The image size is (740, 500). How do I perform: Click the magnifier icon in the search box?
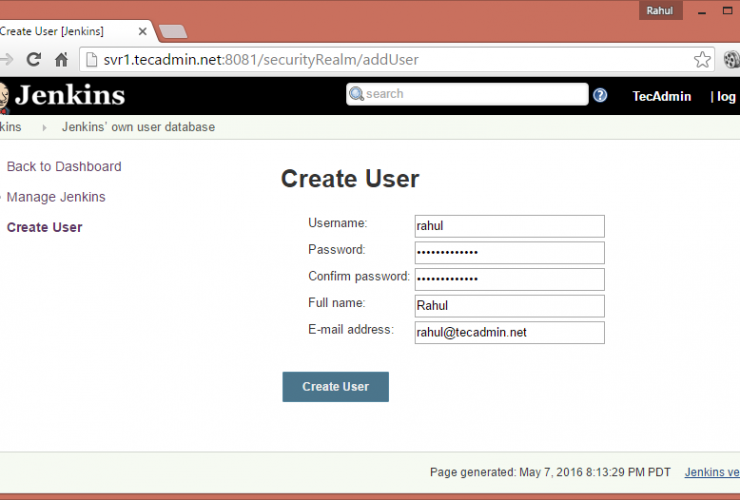click(356, 95)
